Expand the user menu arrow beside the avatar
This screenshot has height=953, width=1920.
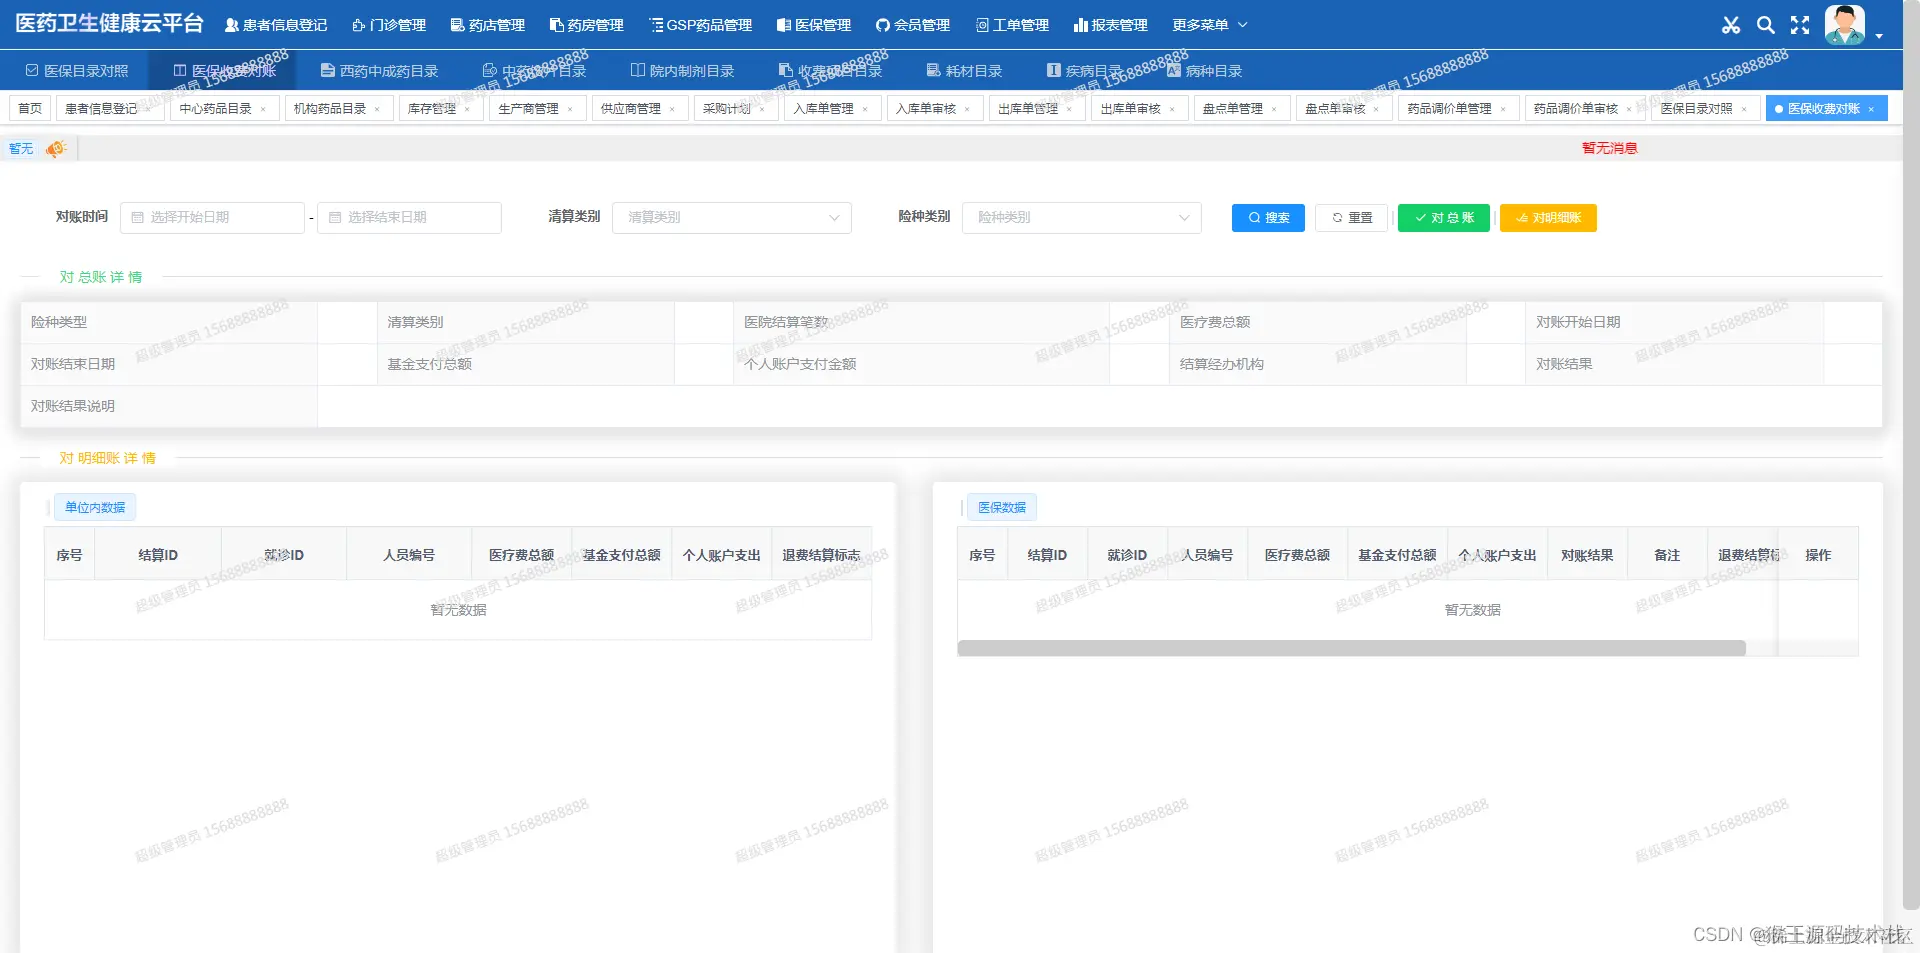(1879, 36)
